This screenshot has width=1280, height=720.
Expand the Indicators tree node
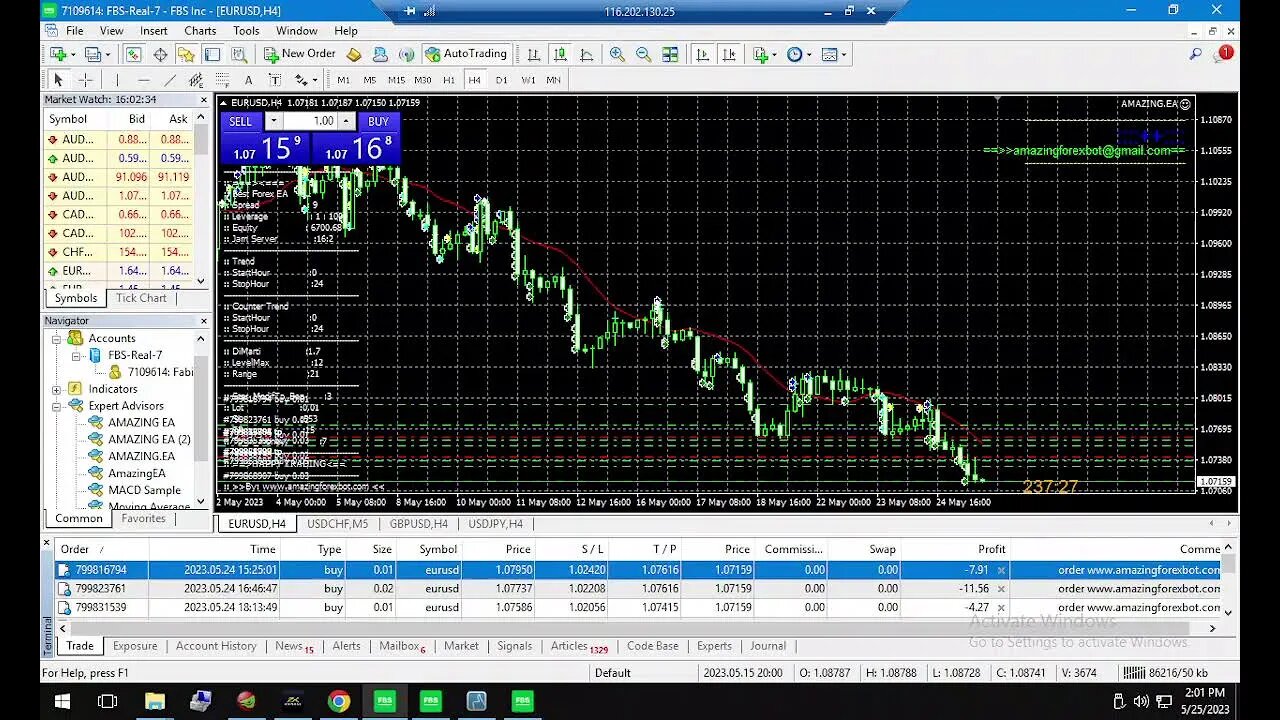coord(57,389)
